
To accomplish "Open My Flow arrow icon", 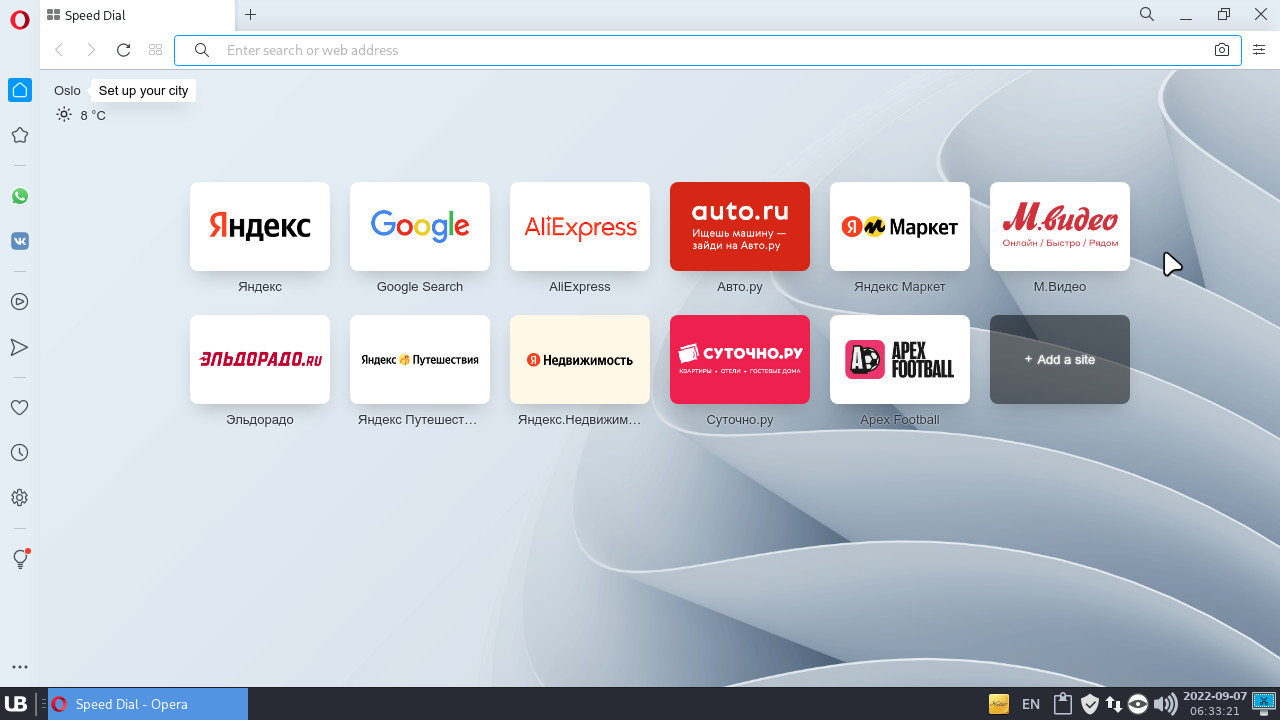I will click(19, 347).
